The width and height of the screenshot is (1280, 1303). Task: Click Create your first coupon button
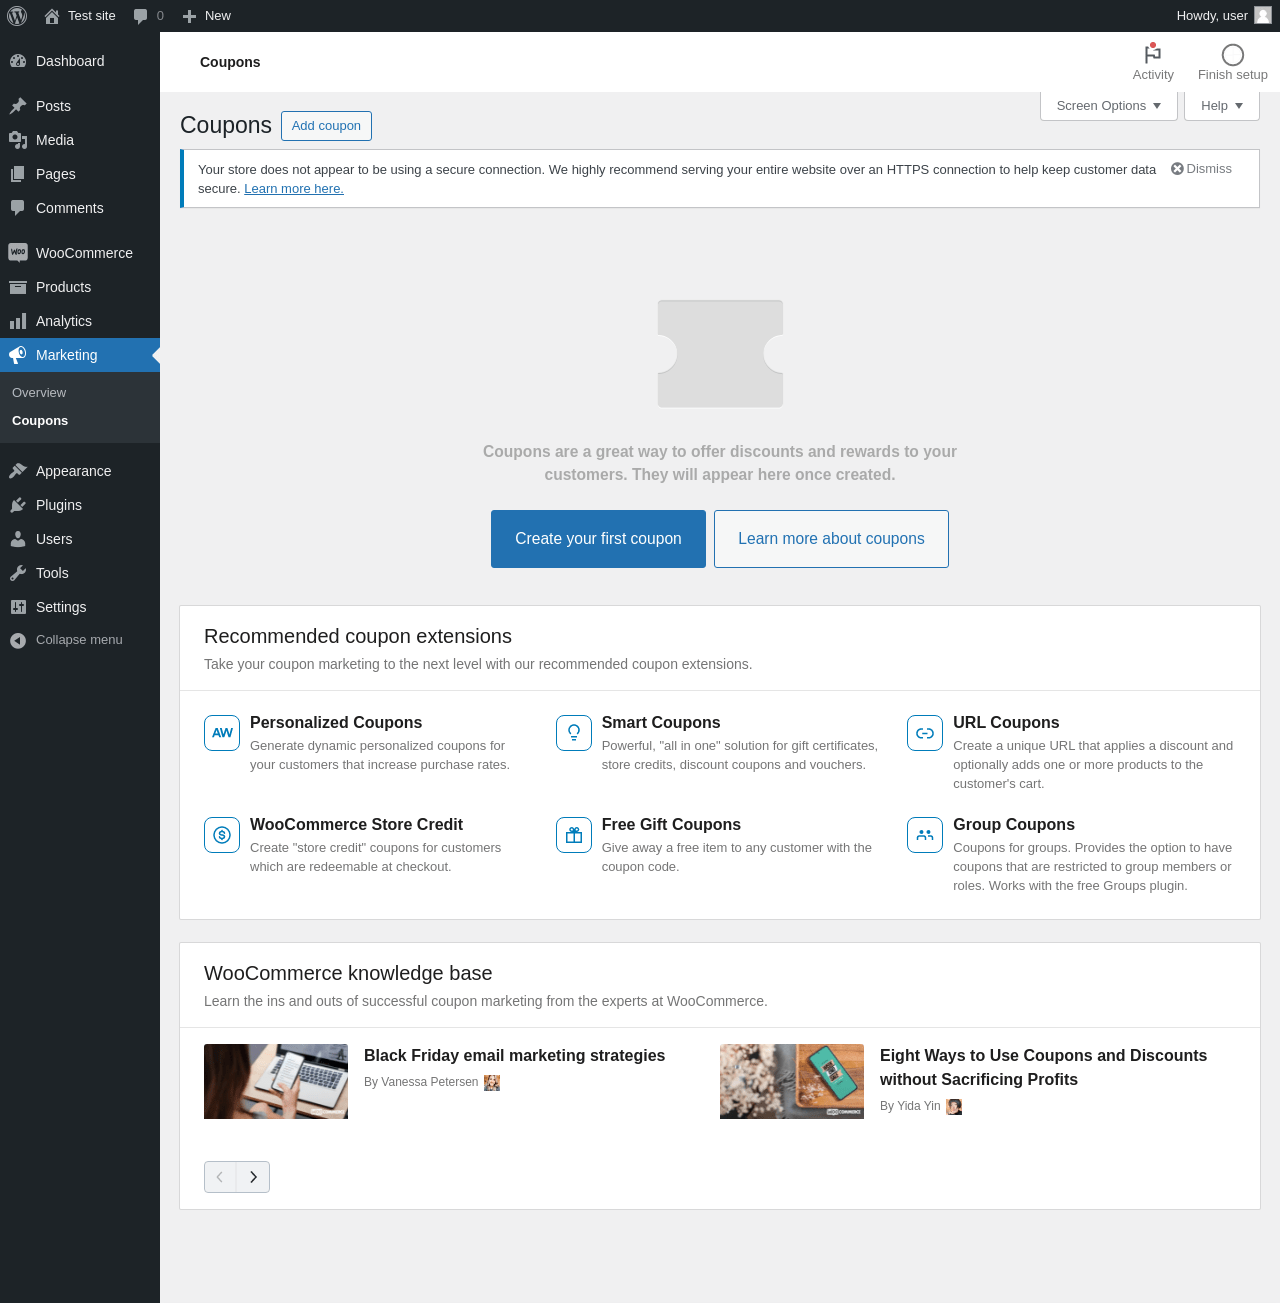(598, 539)
